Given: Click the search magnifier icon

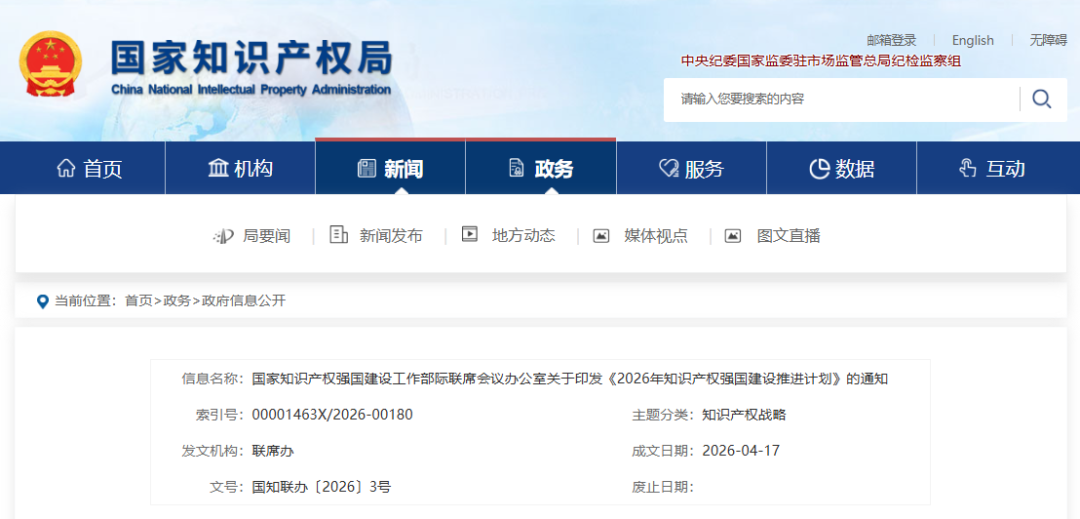Looking at the screenshot, I should pyautogui.click(x=1041, y=99).
